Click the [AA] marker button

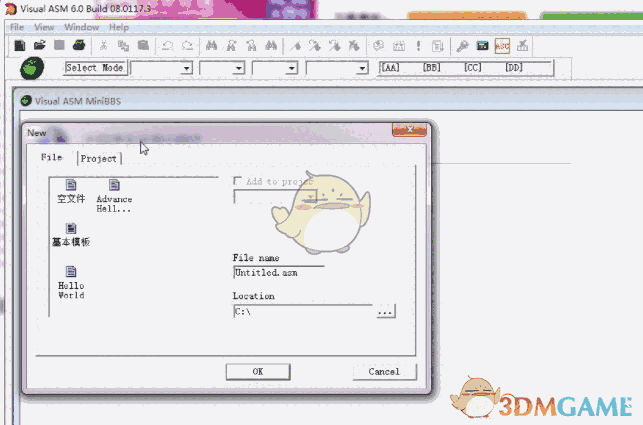click(x=390, y=68)
